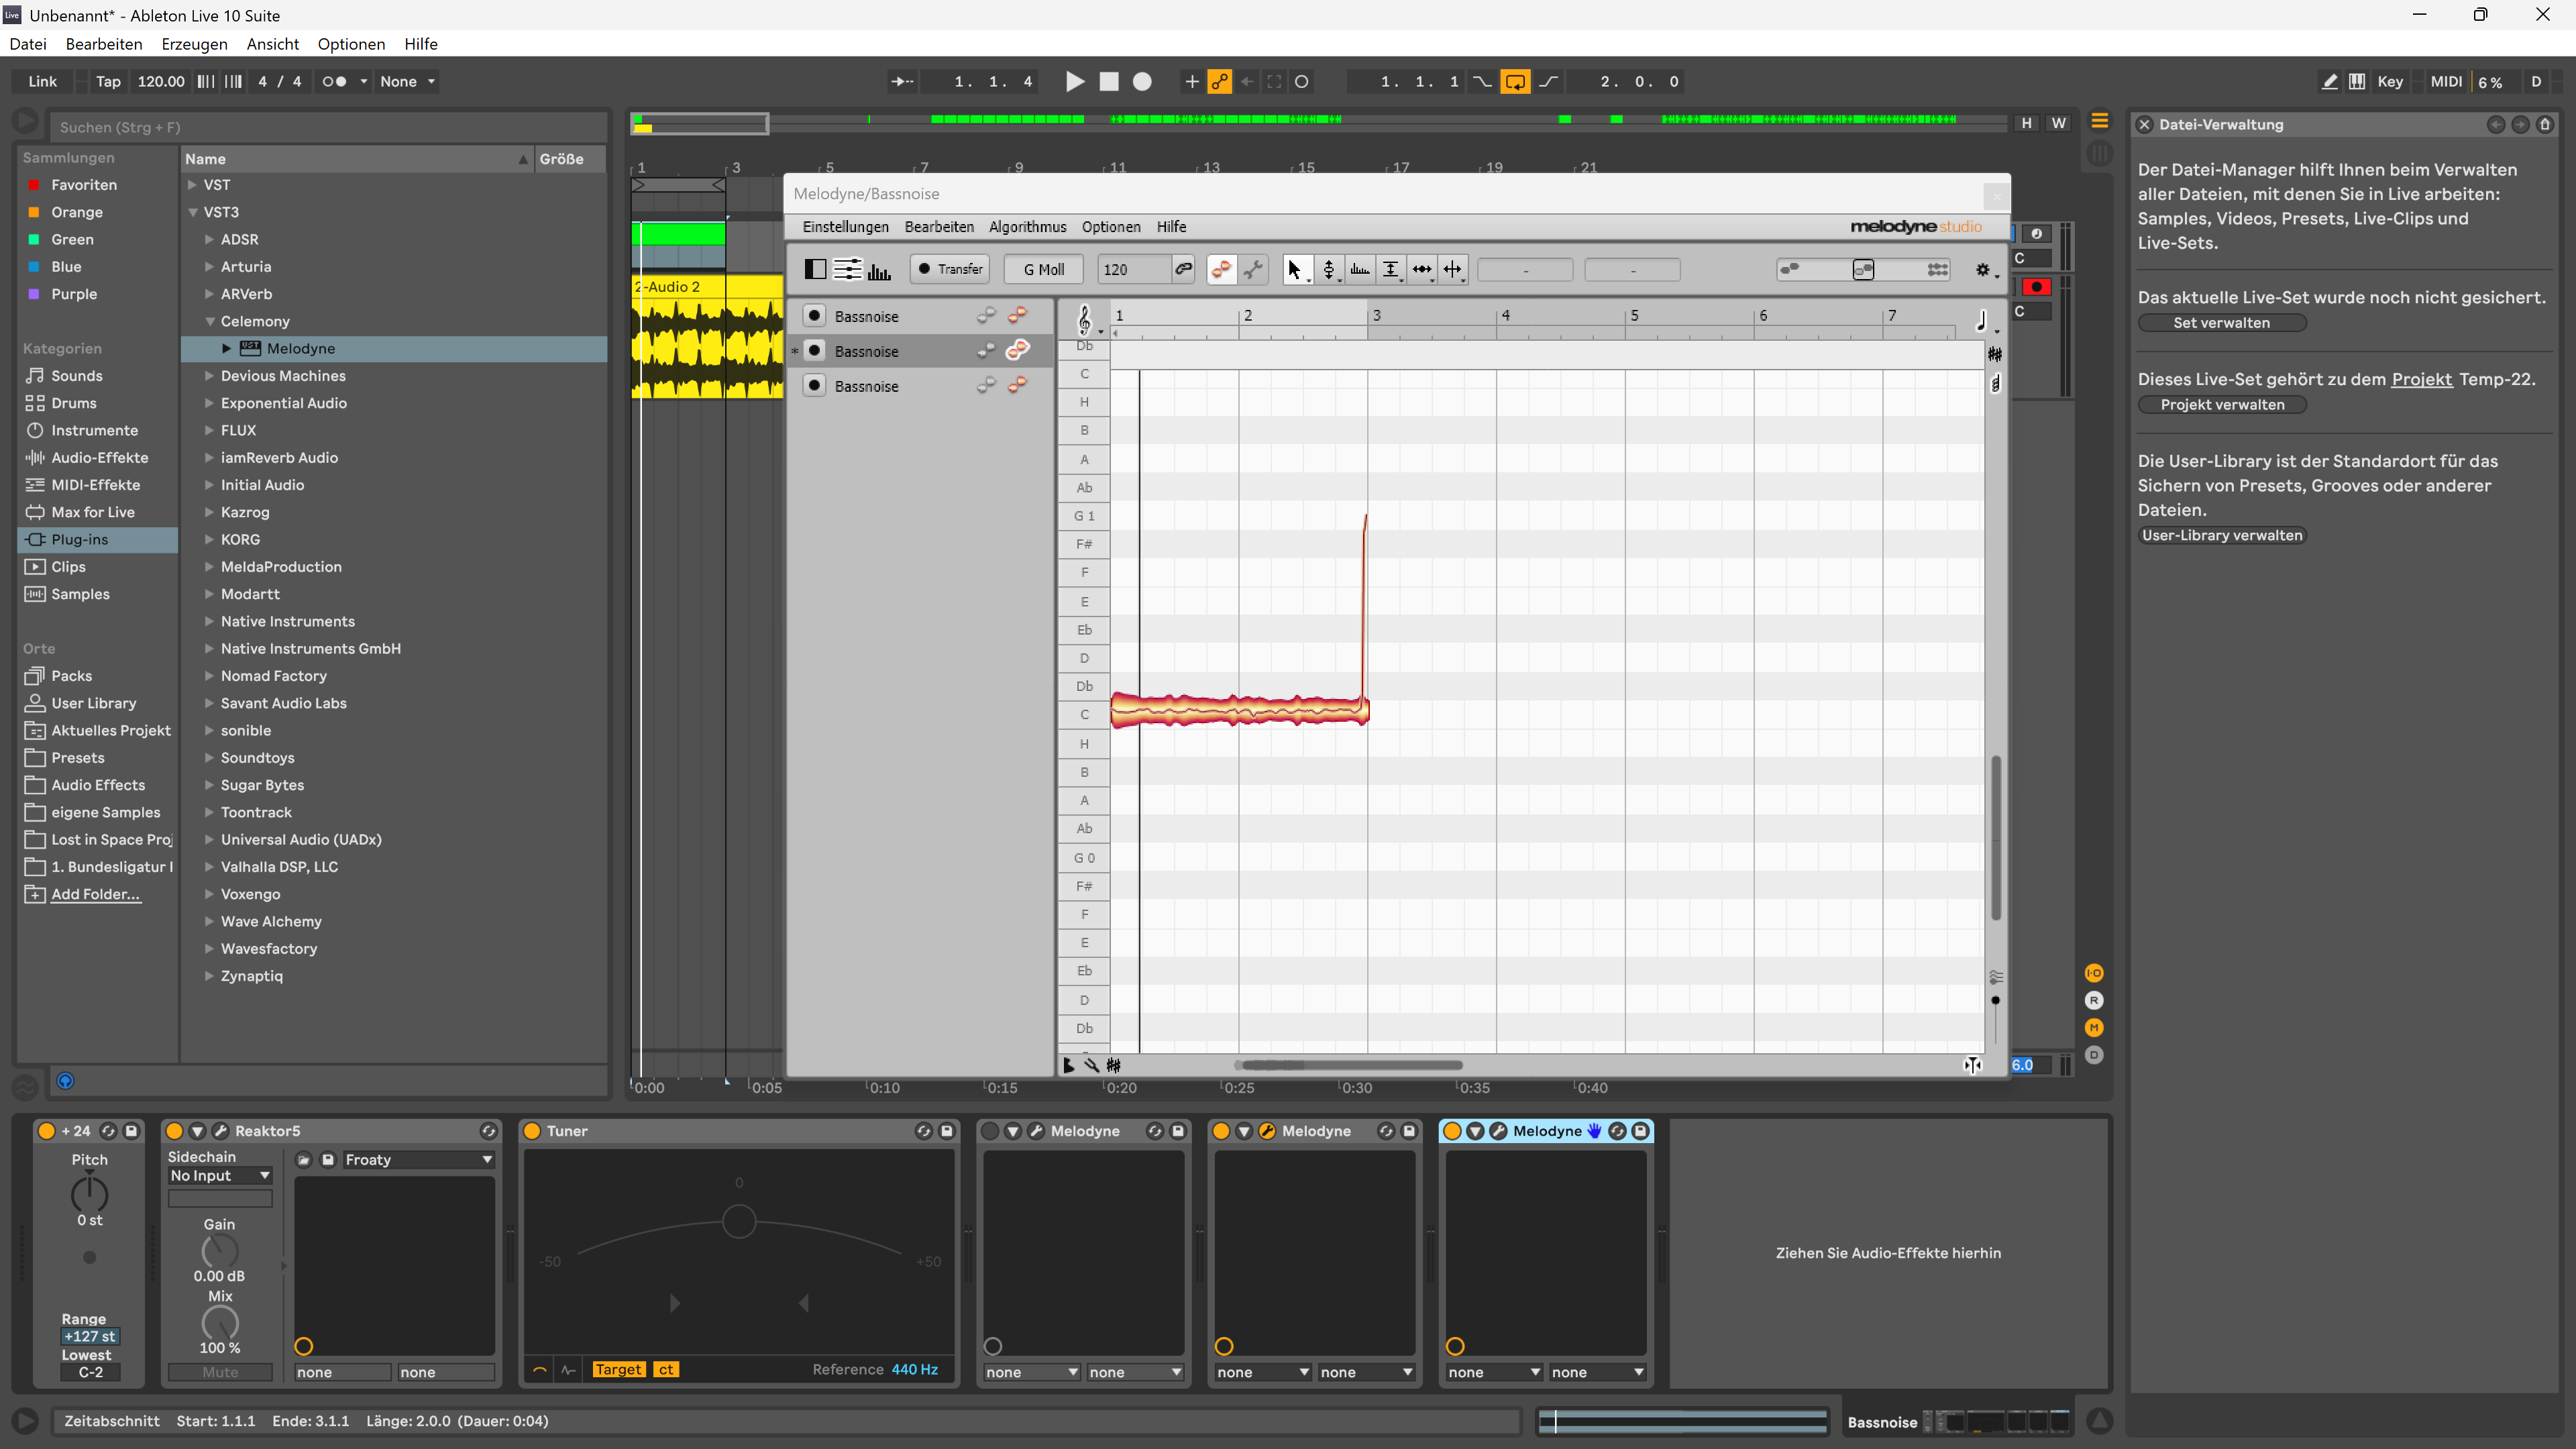2576x1449 pixels.
Task: Toggle reference blob on first Bassnoise track
Action: pyautogui.click(x=986, y=316)
